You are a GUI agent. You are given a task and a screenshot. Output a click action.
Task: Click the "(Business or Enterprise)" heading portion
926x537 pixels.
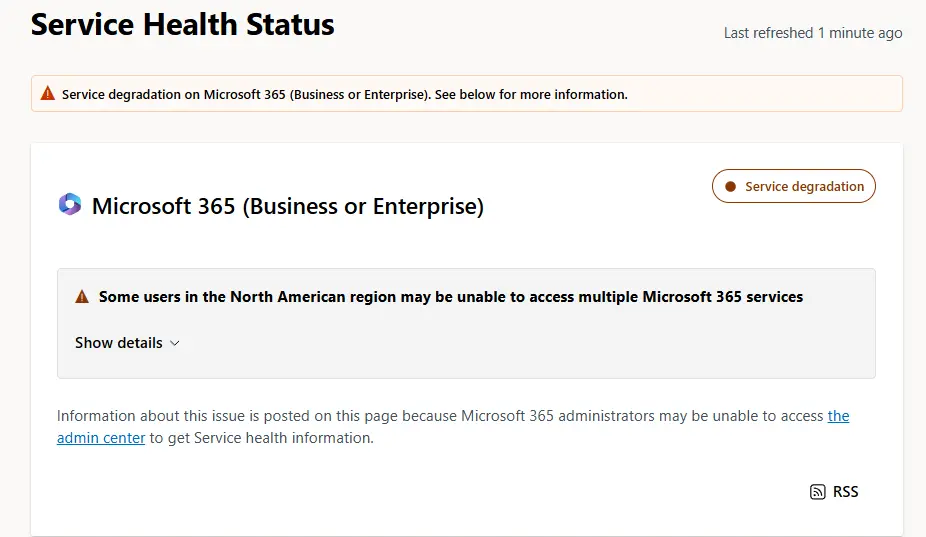click(x=364, y=207)
